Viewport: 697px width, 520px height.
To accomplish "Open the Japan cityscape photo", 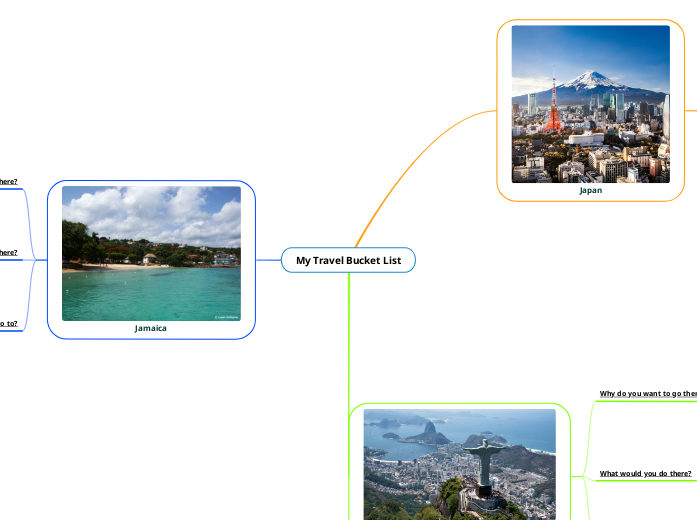I will pos(590,104).
